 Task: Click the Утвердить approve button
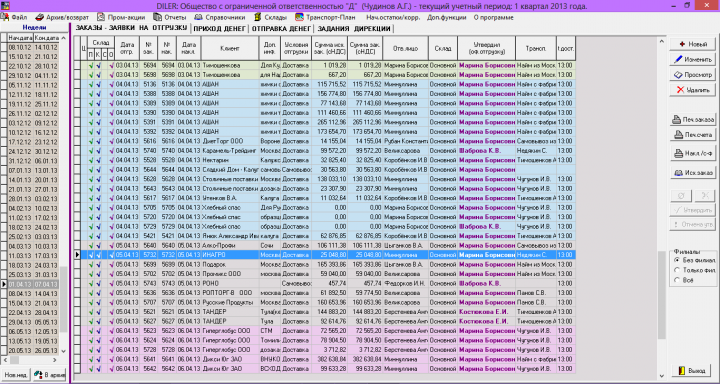click(x=693, y=210)
